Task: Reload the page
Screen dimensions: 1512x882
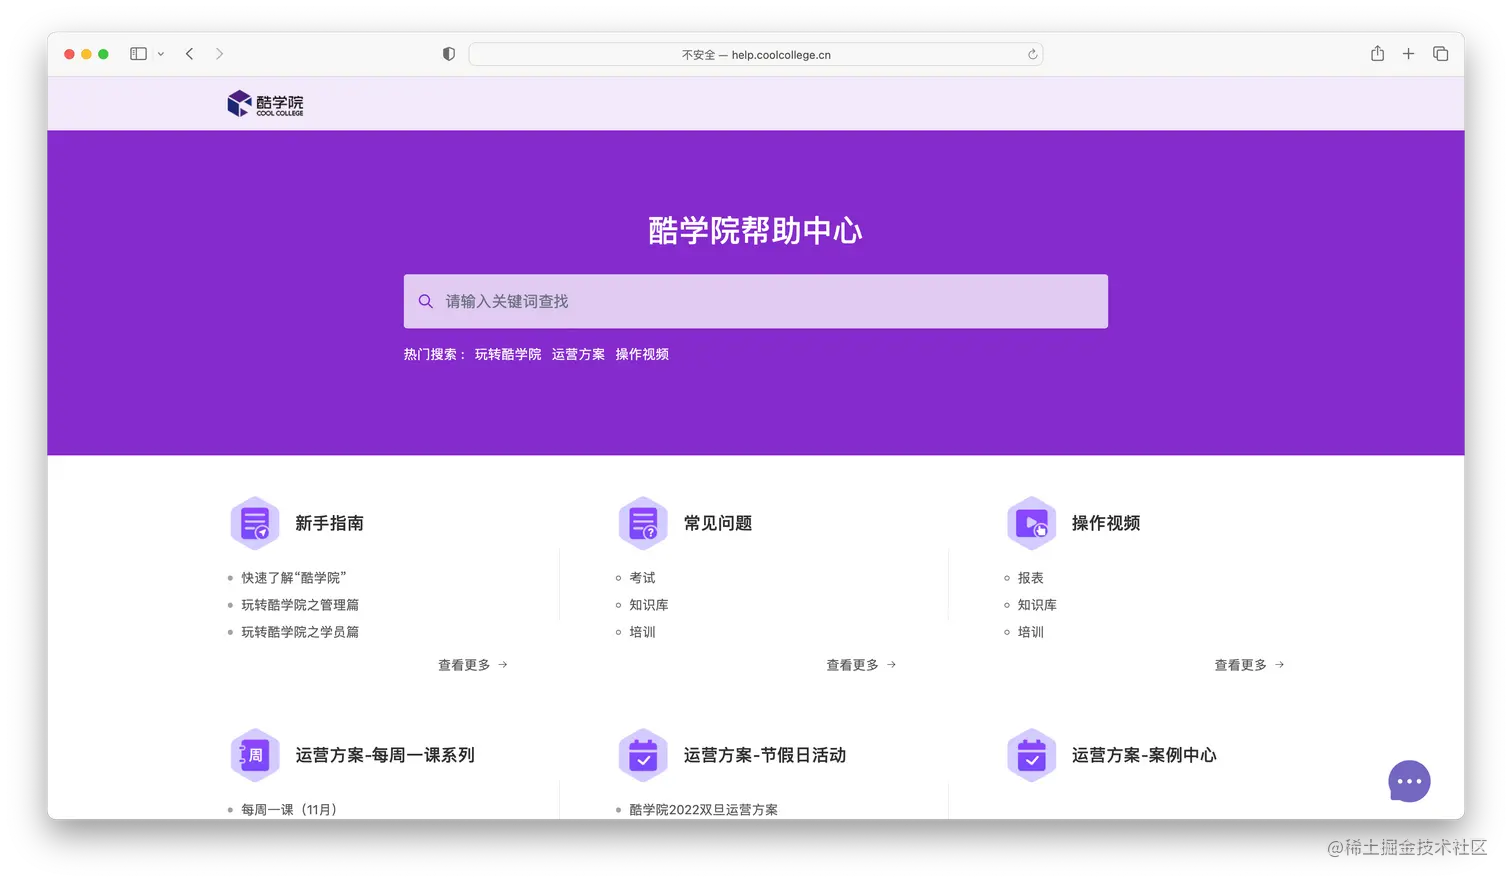Action: (1032, 54)
